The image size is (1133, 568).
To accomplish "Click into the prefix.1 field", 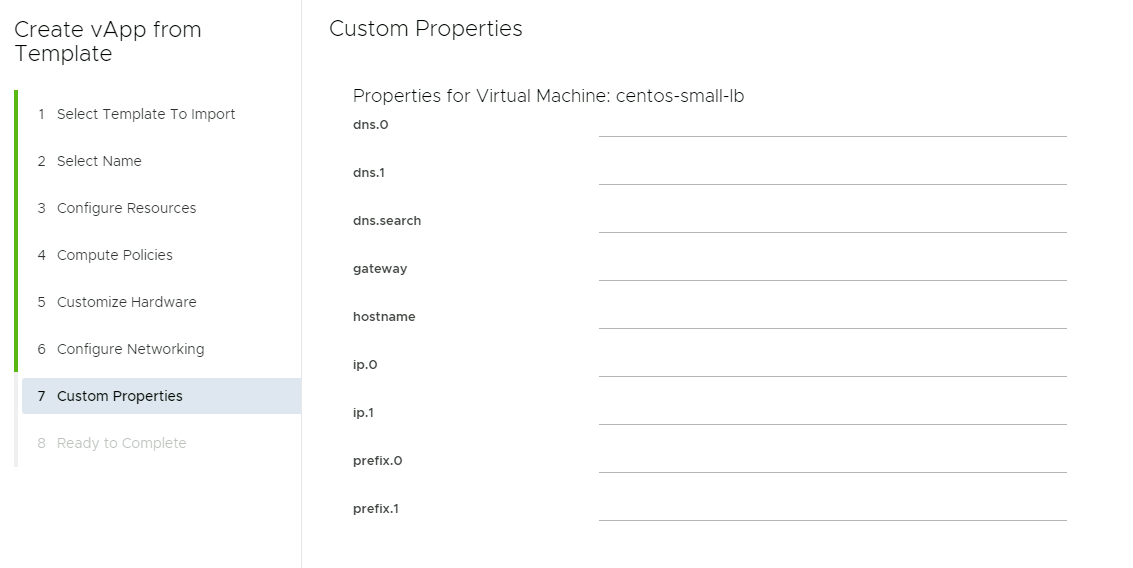I will tap(832, 508).
